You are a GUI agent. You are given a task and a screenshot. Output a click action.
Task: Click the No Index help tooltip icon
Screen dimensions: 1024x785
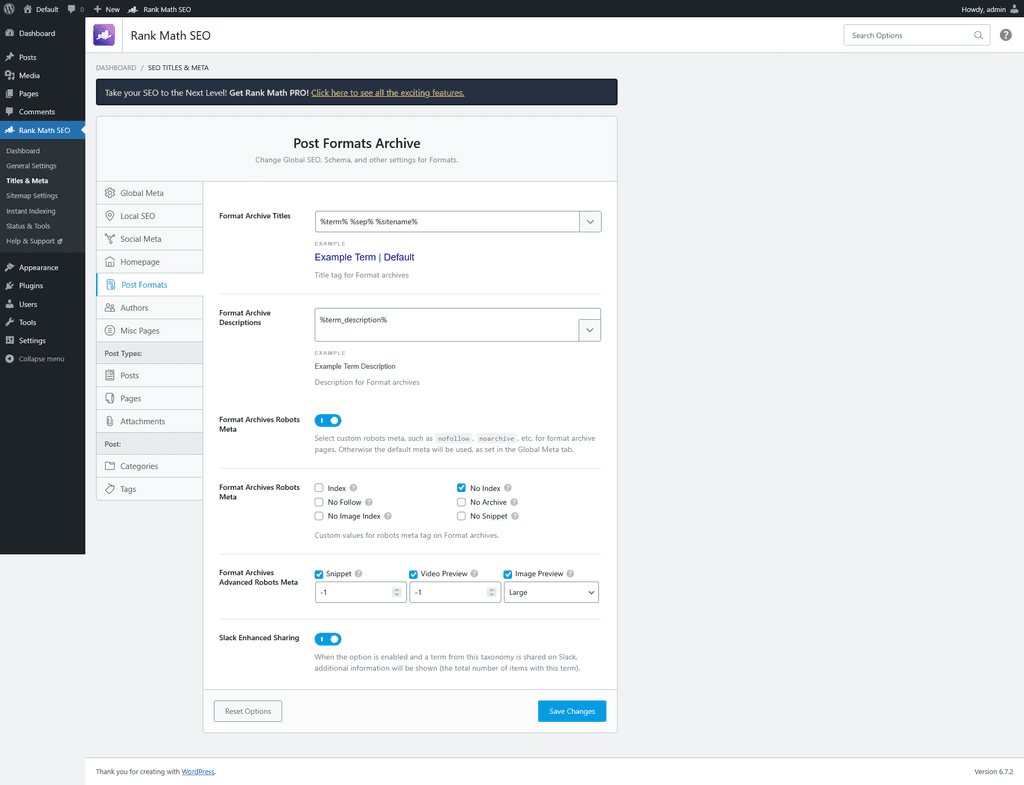(x=507, y=488)
